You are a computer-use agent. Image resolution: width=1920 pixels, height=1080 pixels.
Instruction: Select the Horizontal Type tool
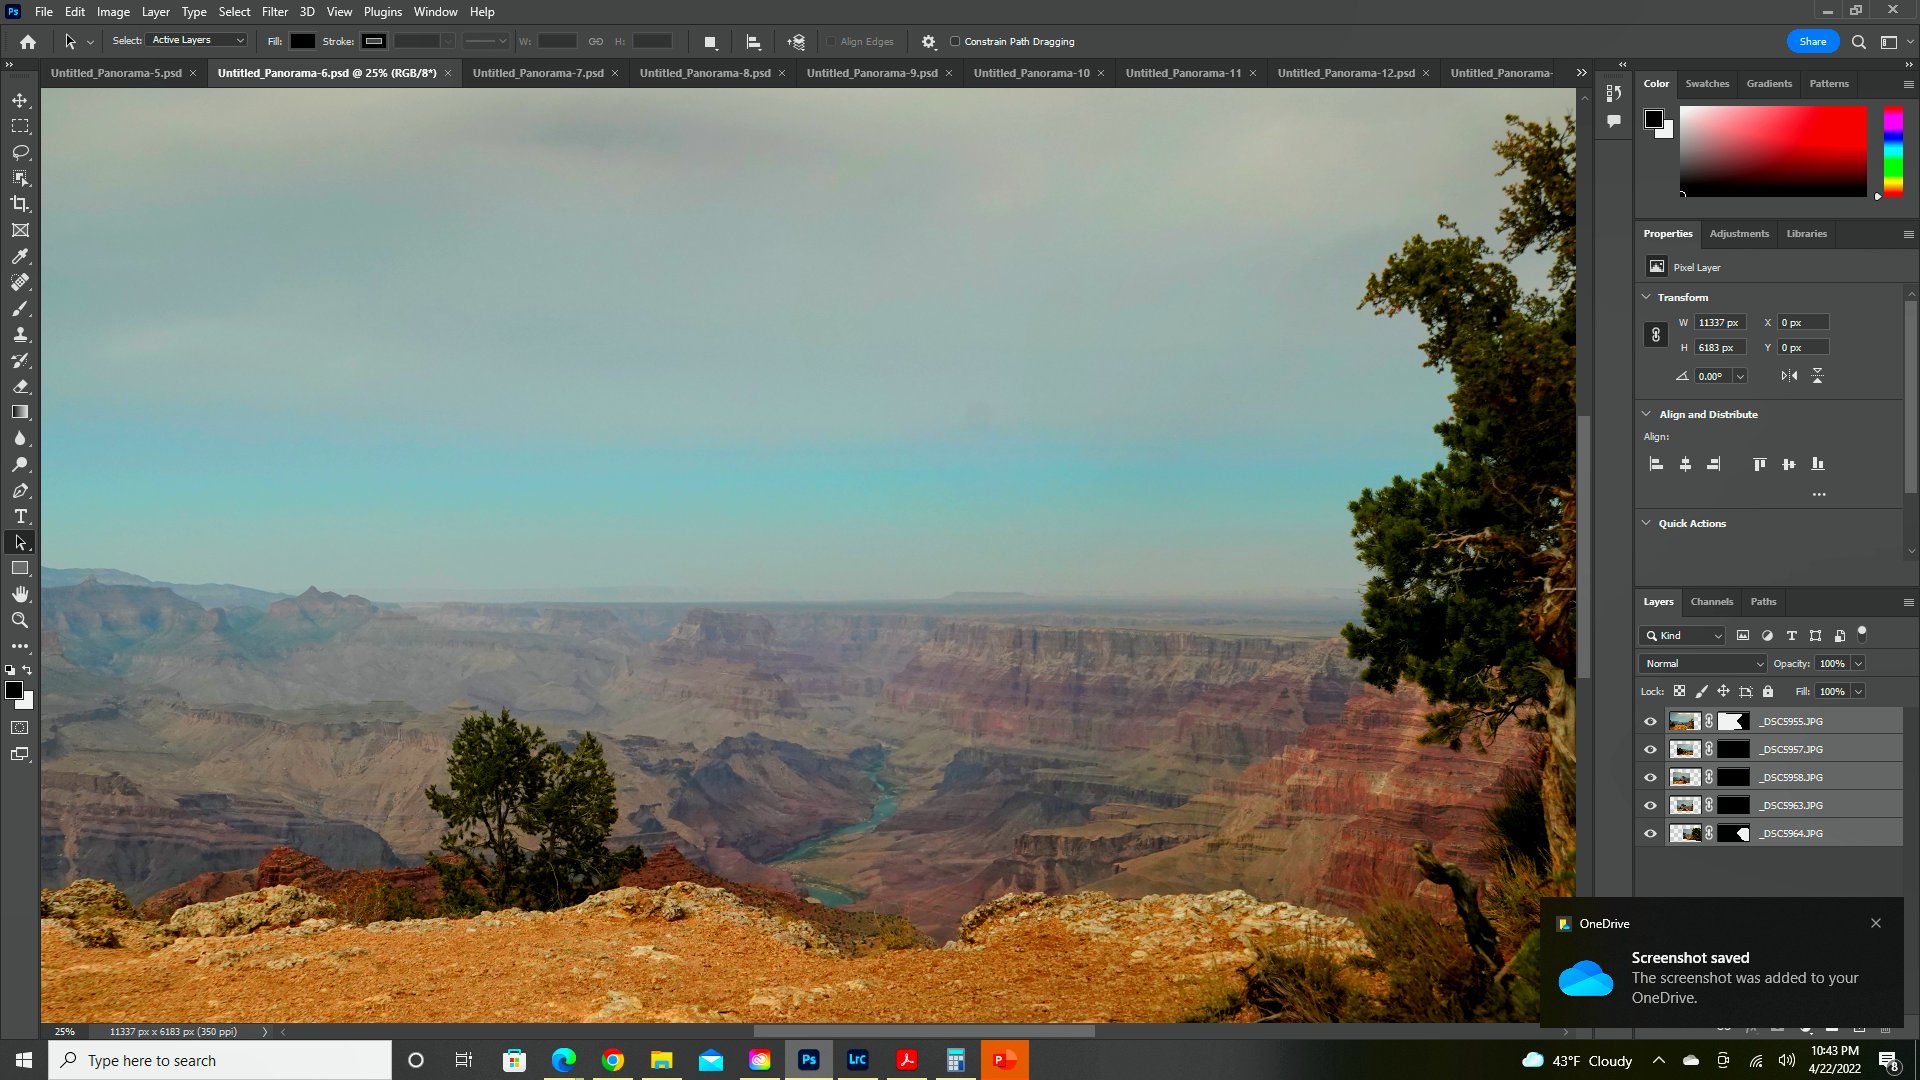tap(20, 516)
